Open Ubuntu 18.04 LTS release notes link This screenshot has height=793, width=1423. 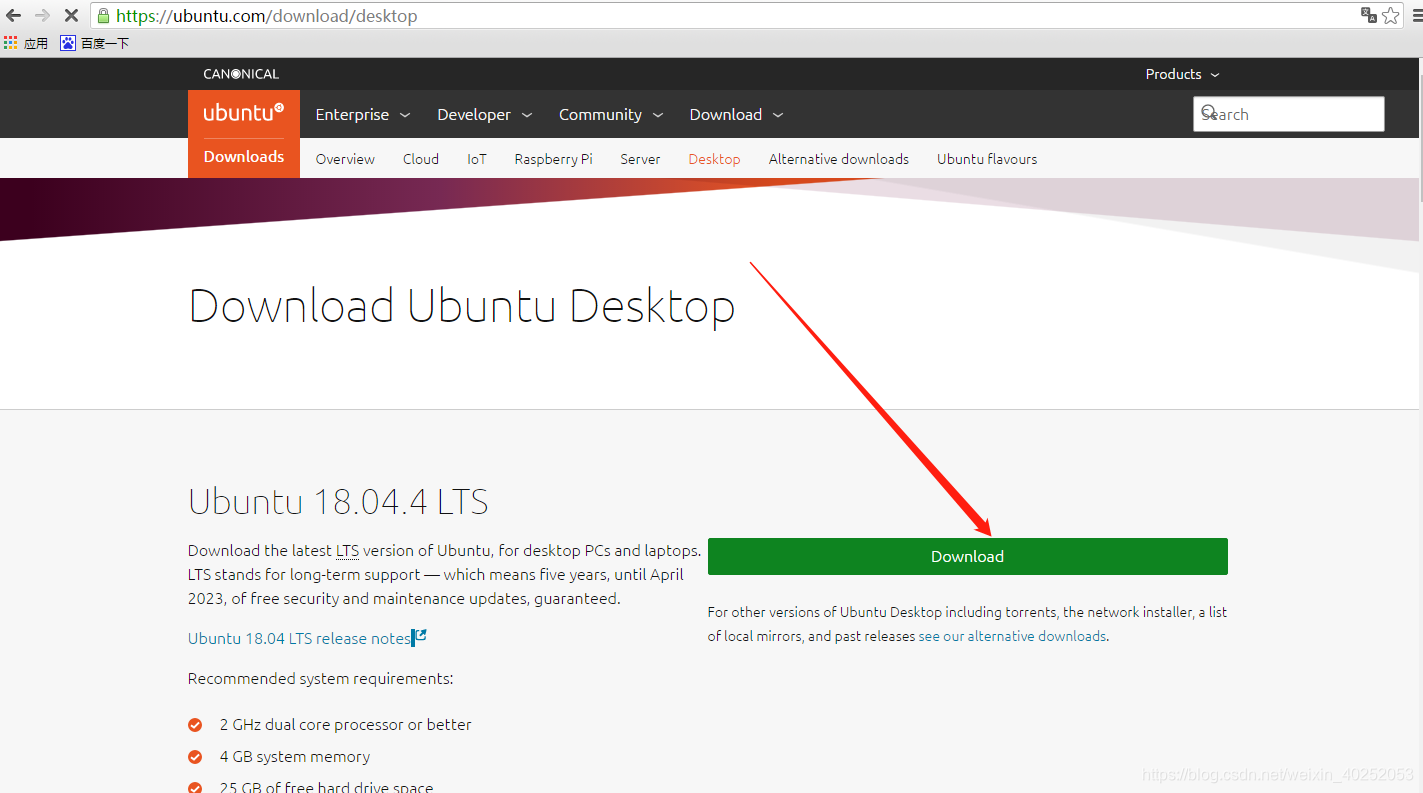click(x=299, y=638)
